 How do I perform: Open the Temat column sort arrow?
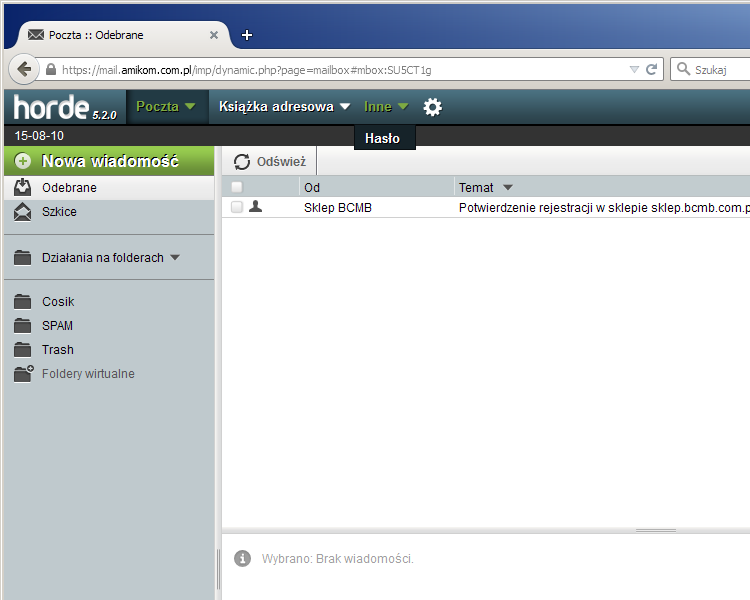click(x=507, y=187)
